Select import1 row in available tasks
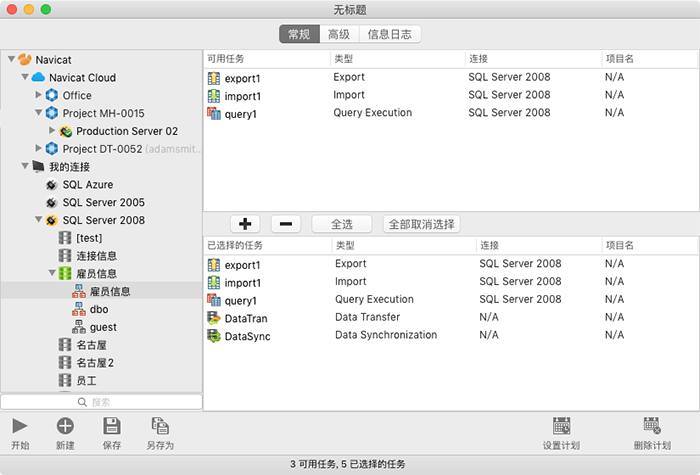700x475 pixels. [x=451, y=95]
